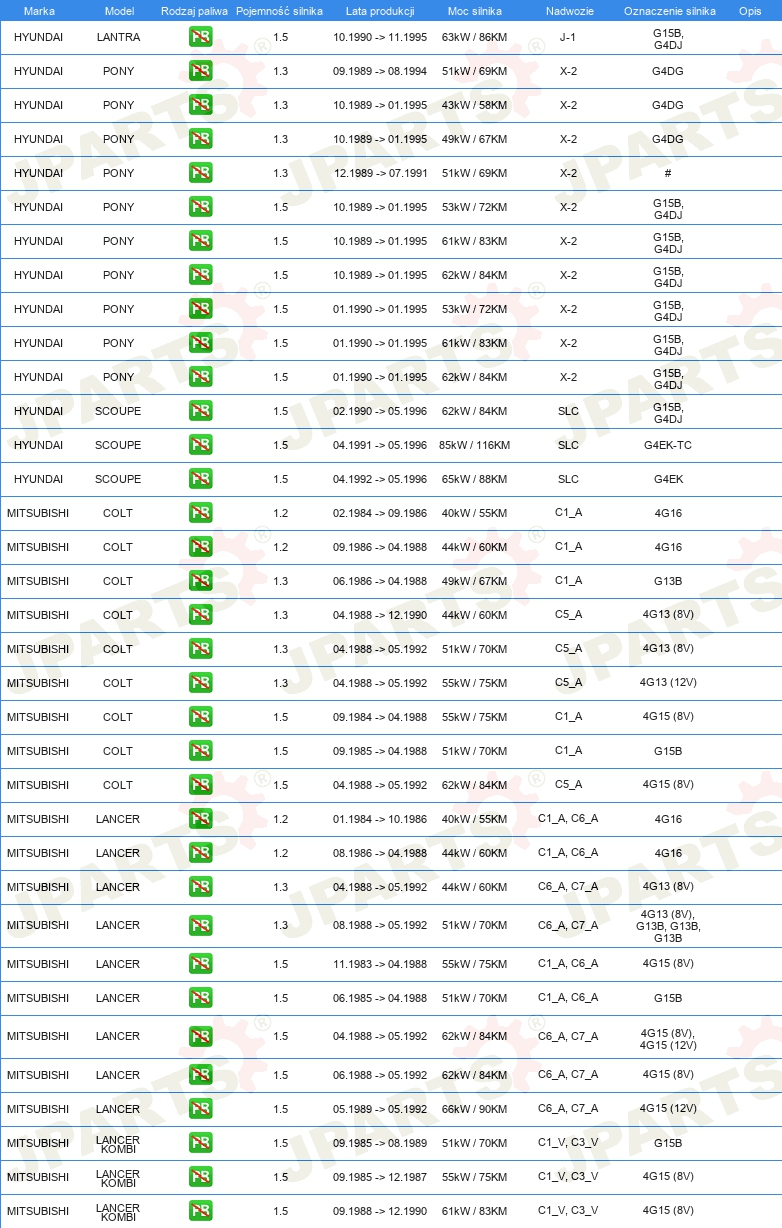Click petrol icon in Pony 12.1989 -> 07.1991 row

(200, 174)
